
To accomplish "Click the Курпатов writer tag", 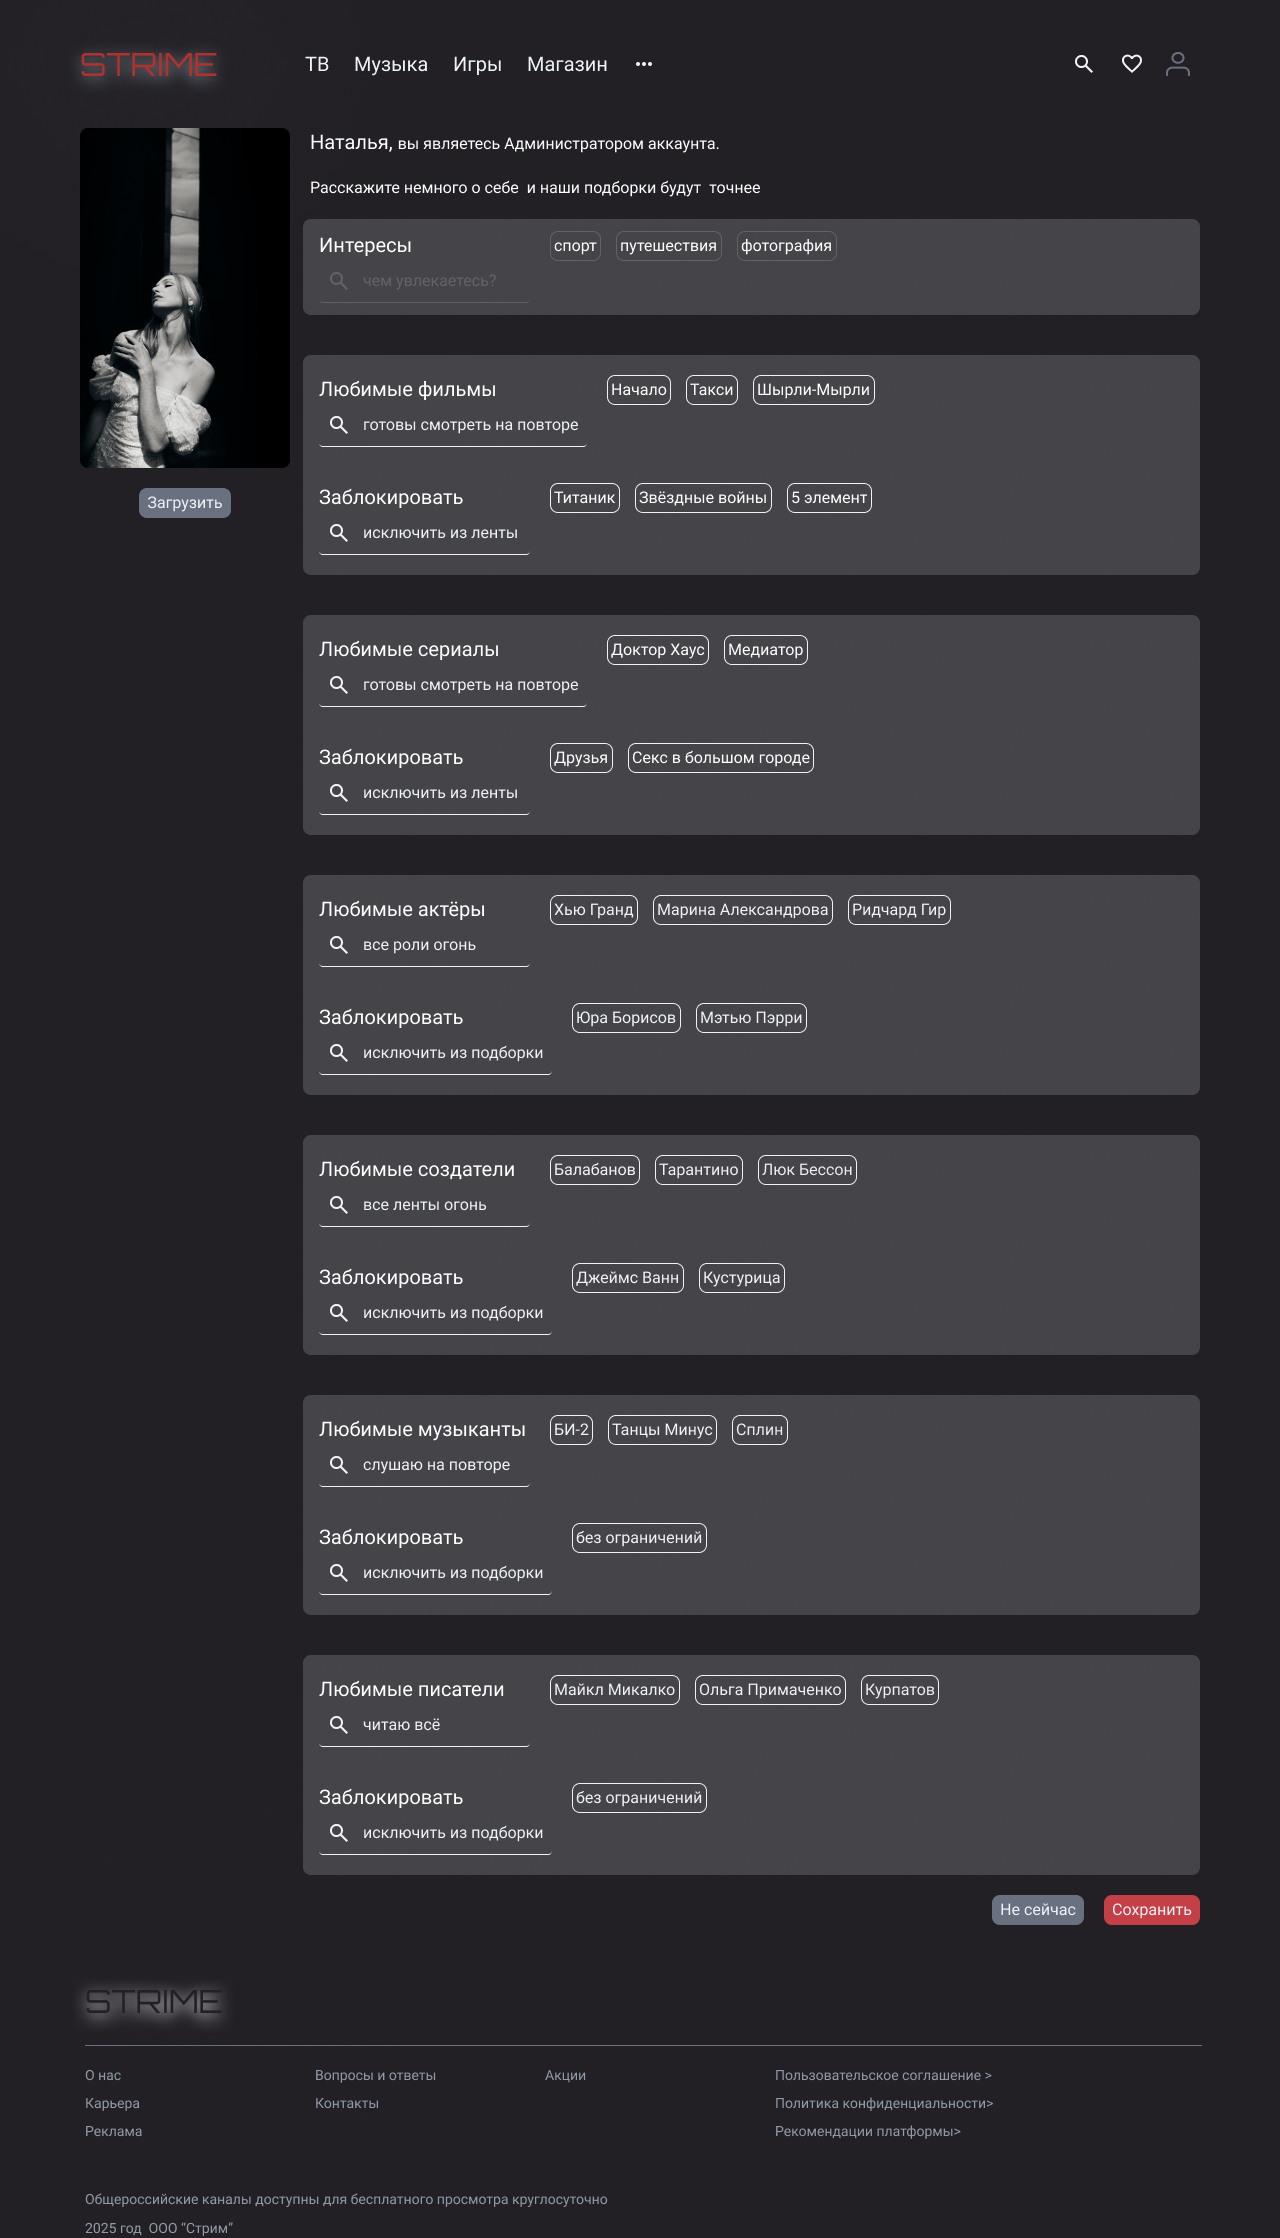I will tap(900, 1690).
